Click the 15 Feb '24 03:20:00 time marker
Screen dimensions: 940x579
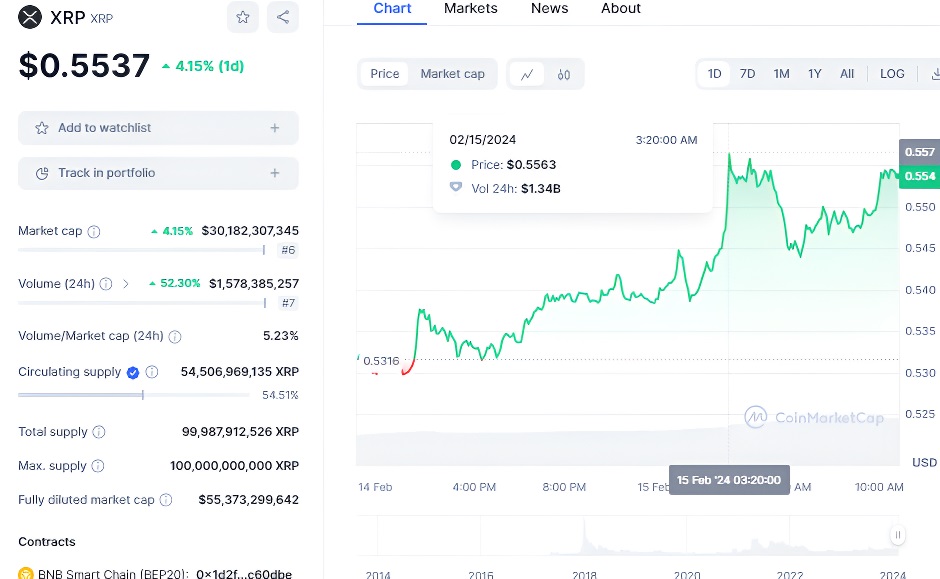click(x=729, y=480)
